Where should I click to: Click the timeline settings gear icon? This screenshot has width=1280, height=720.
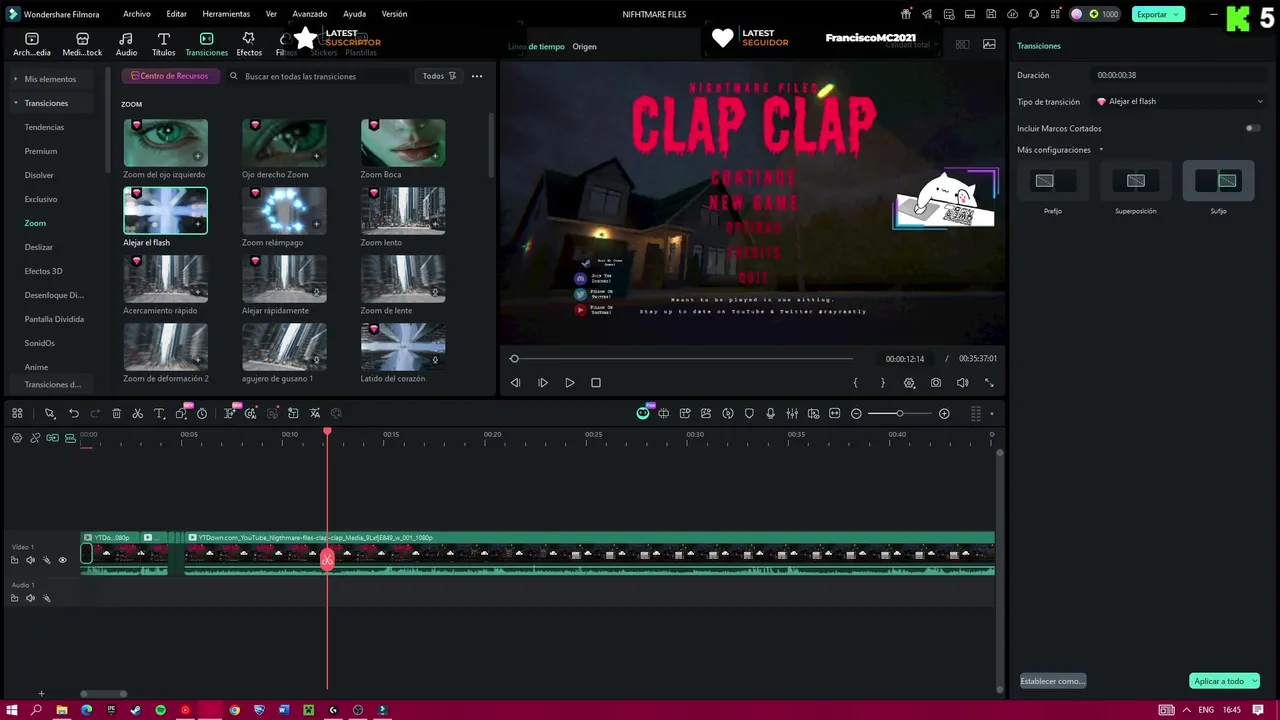coord(17,438)
